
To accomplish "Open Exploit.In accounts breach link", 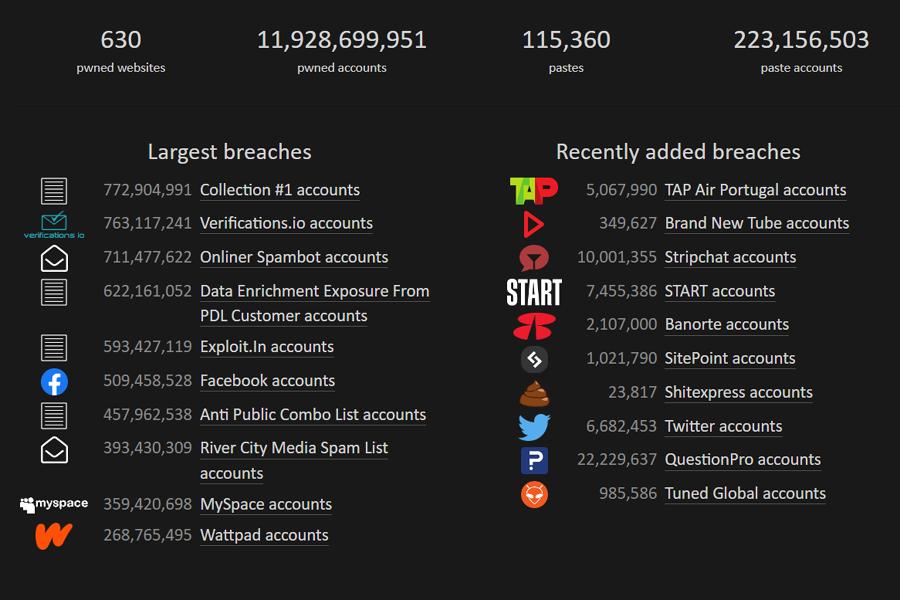I will coord(267,347).
